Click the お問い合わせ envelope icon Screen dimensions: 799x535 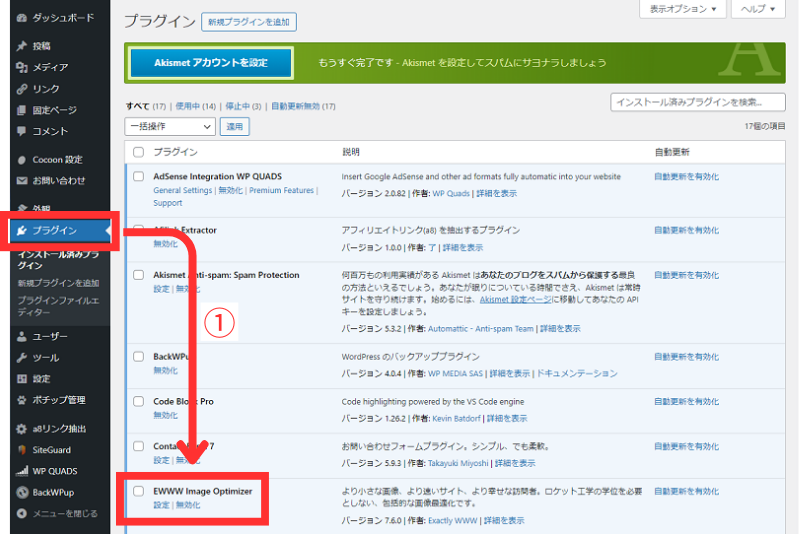pos(21,180)
